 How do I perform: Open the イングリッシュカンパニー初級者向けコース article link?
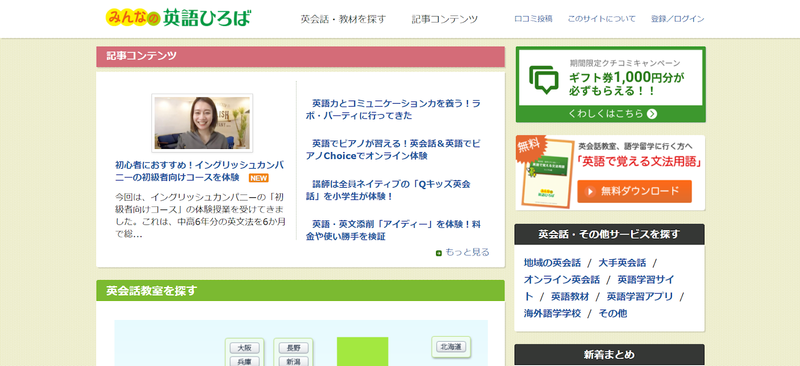pos(199,172)
